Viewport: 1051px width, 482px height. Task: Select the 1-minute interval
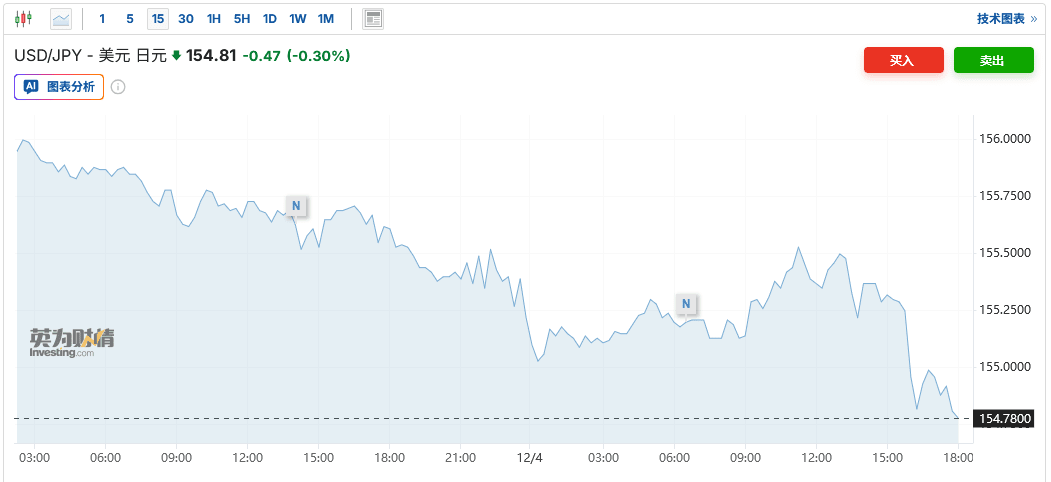pyautogui.click(x=102, y=18)
